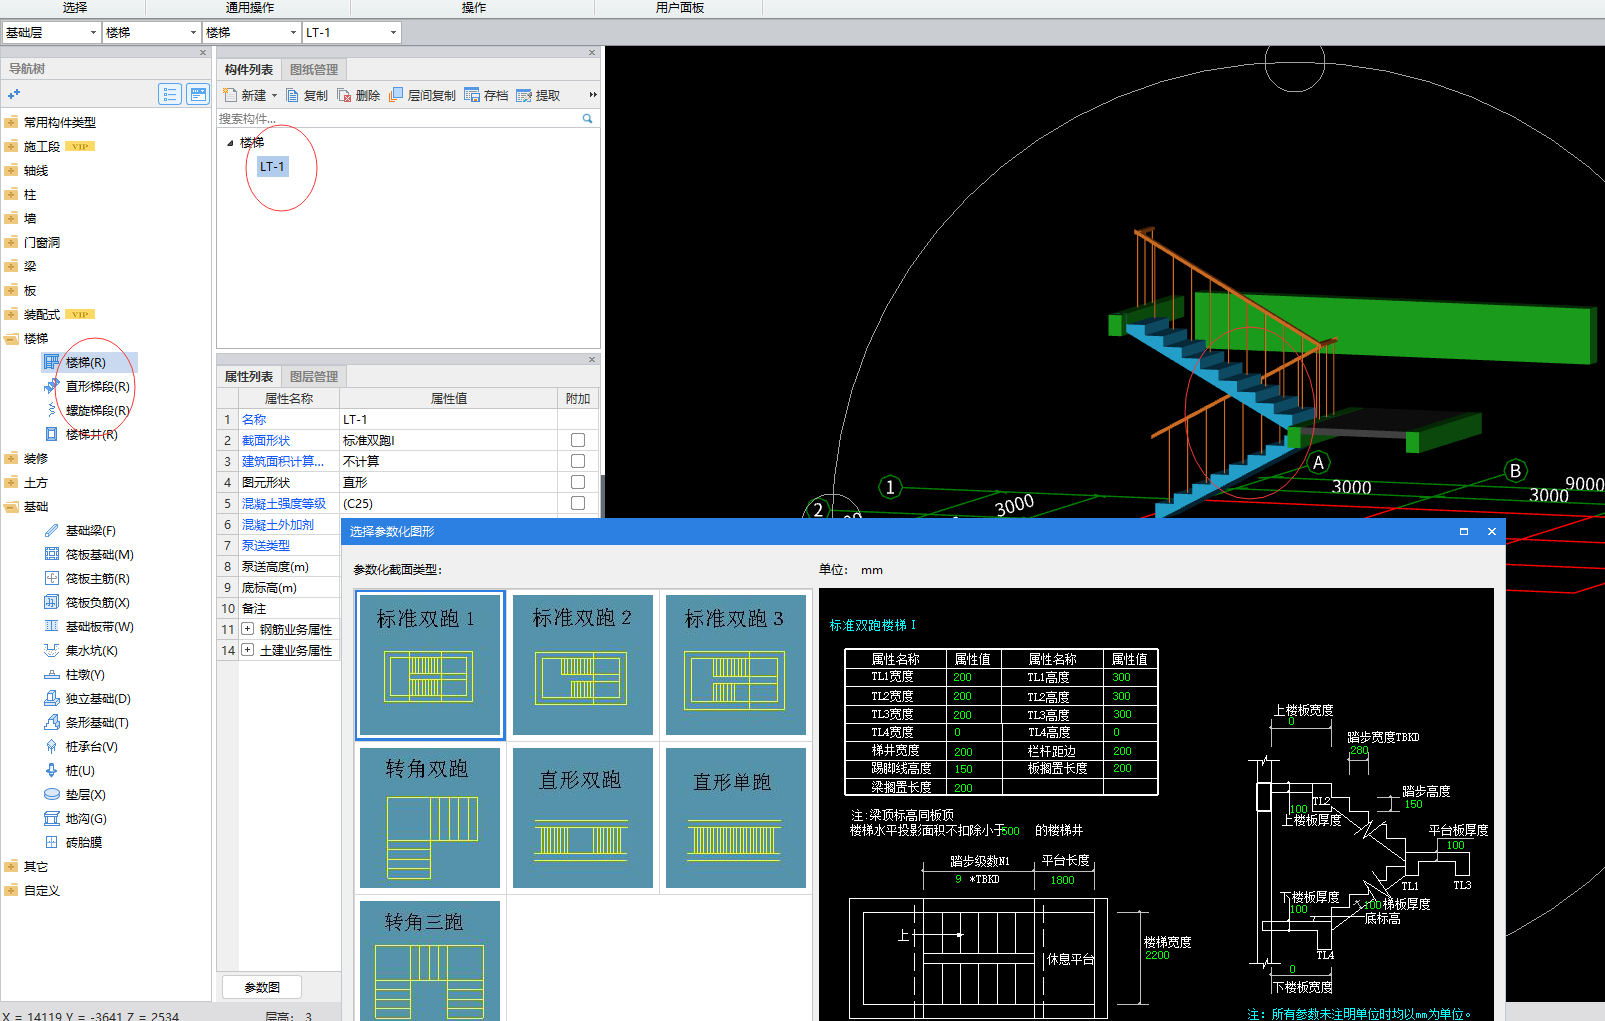Click the 参数图 button
The image size is (1605, 1021).
262,987
